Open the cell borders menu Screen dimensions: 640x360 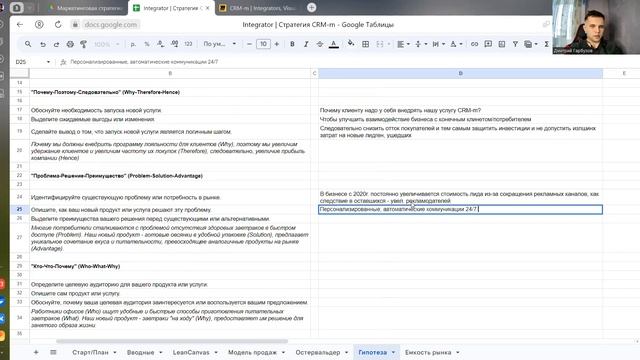pos(366,44)
